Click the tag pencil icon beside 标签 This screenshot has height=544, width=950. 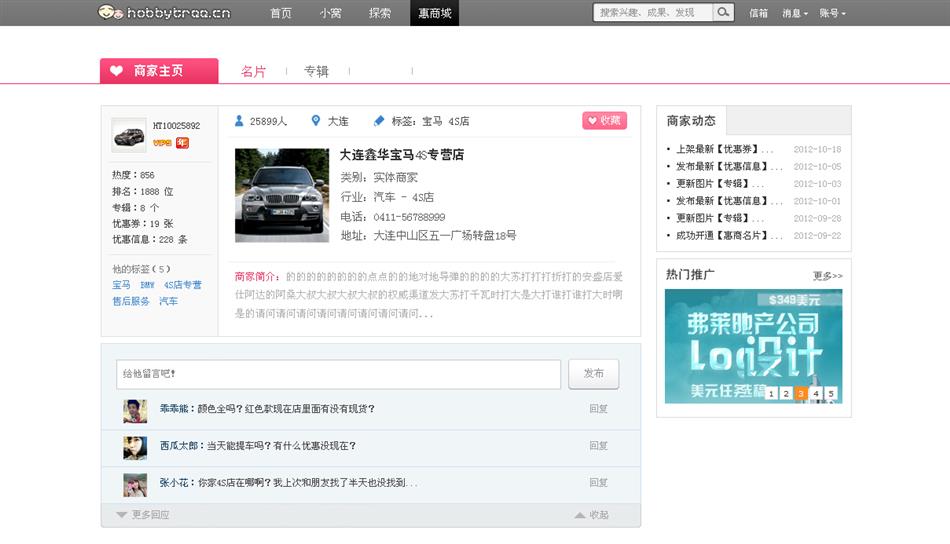[379, 121]
